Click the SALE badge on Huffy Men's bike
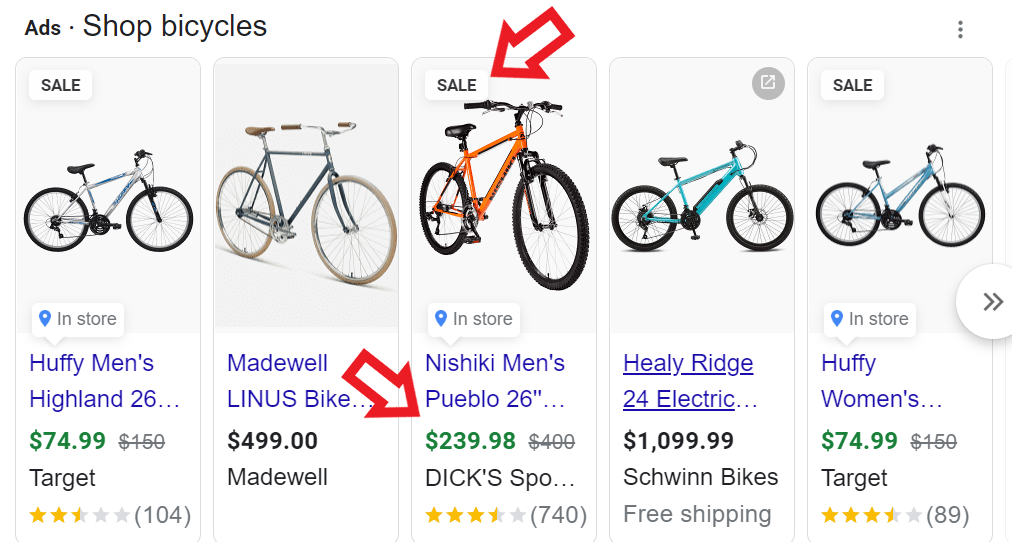 pyautogui.click(x=61, y=85)
